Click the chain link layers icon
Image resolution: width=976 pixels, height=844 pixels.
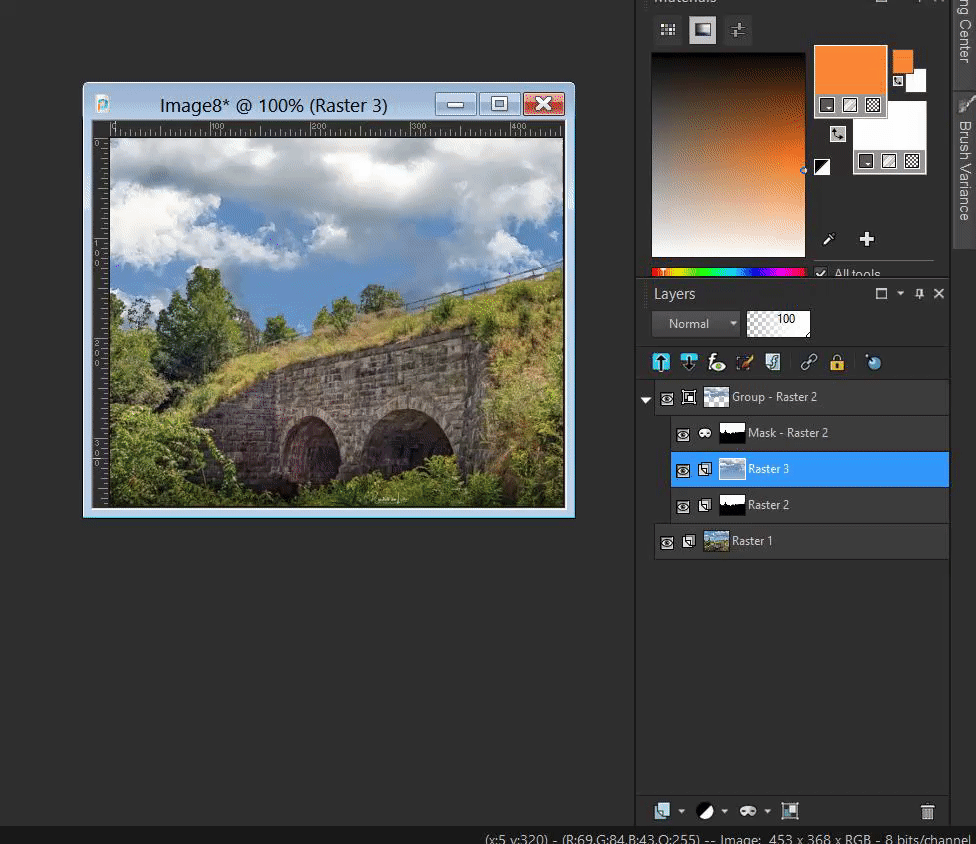coord(808,362)
